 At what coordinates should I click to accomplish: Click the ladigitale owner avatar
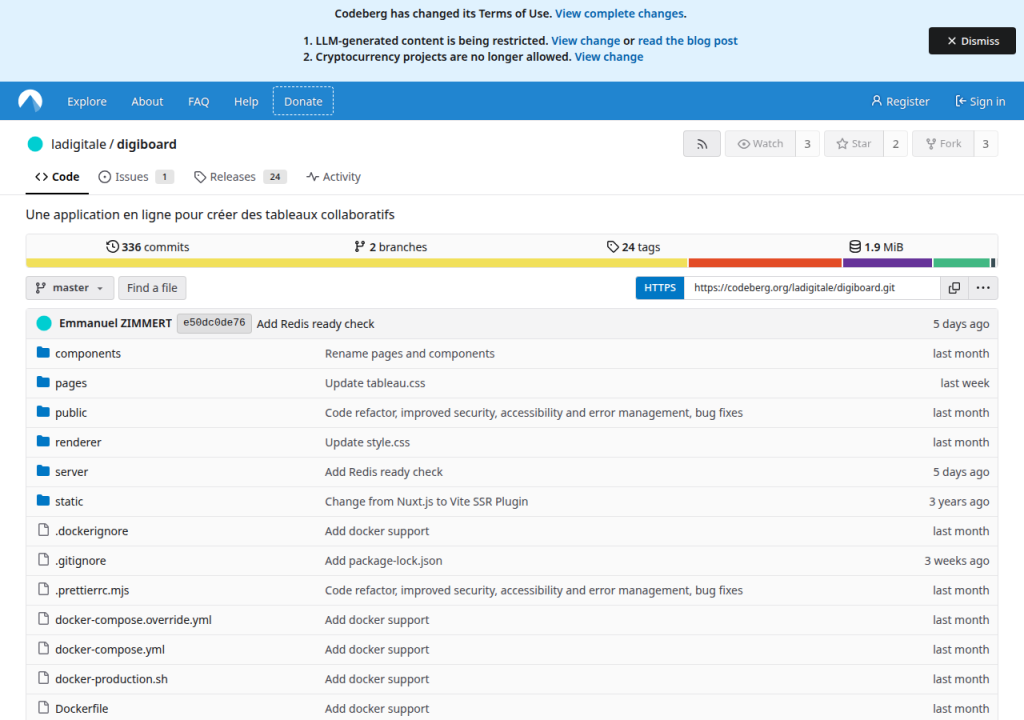point(35,144)
